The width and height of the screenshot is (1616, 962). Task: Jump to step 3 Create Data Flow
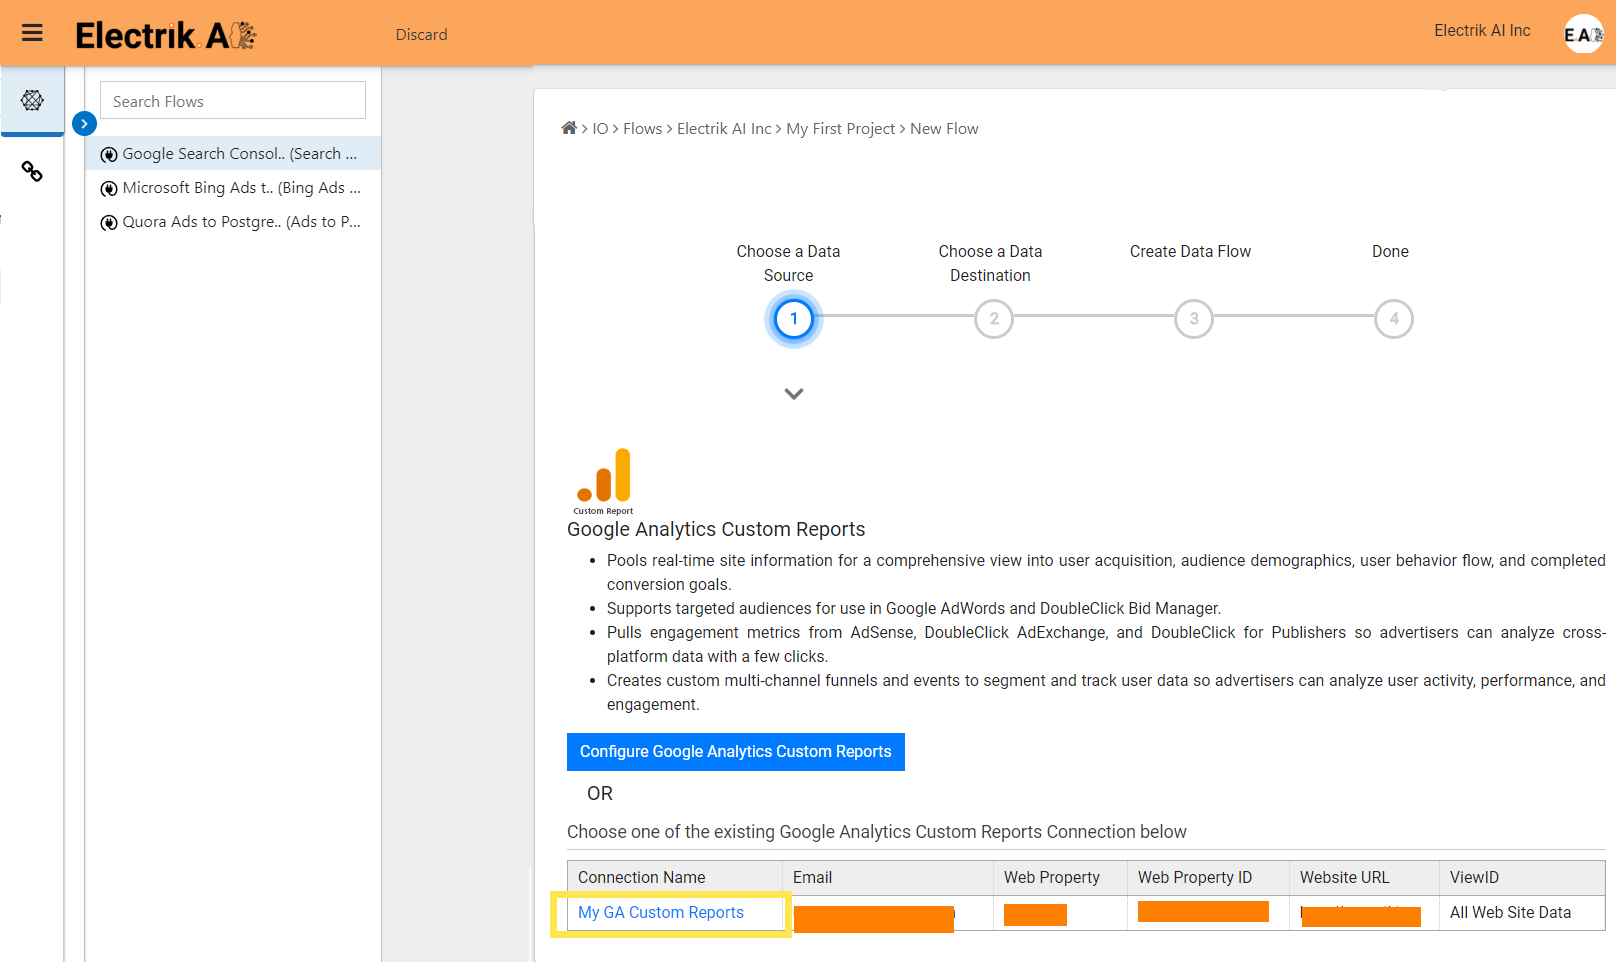coord(1193,319)
